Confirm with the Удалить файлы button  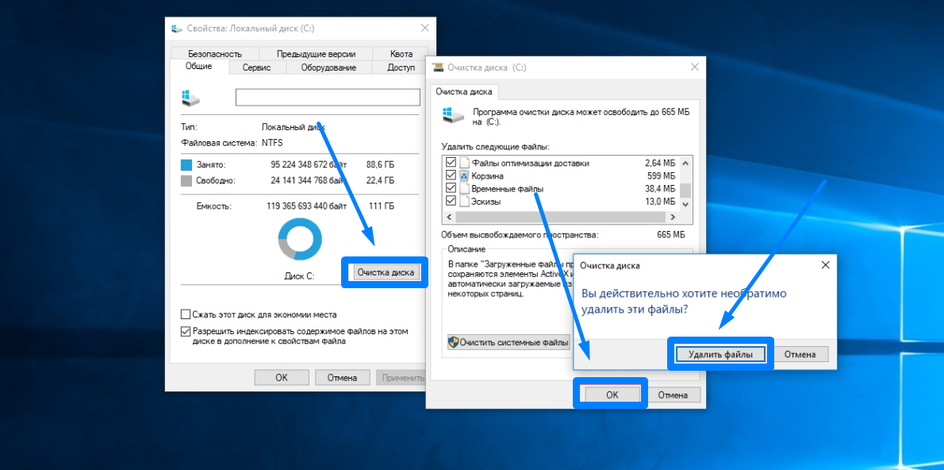point(720,354)
